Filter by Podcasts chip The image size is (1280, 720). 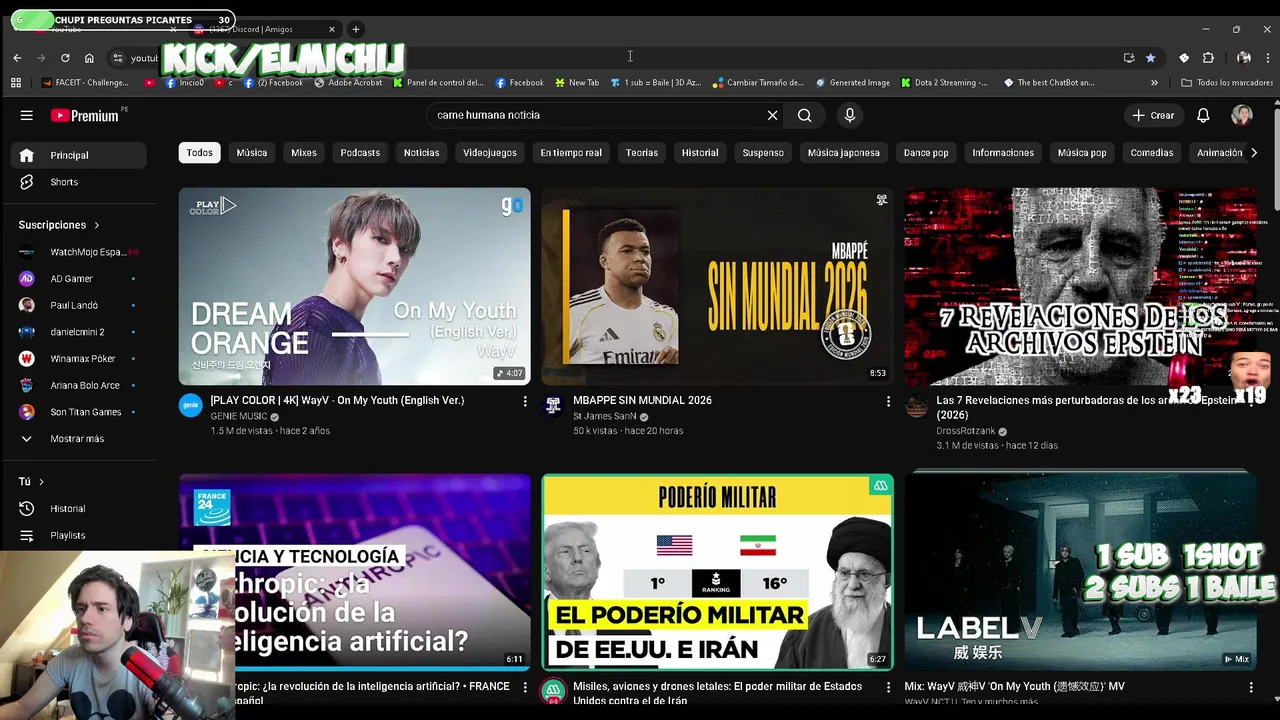tap(360, 153)
